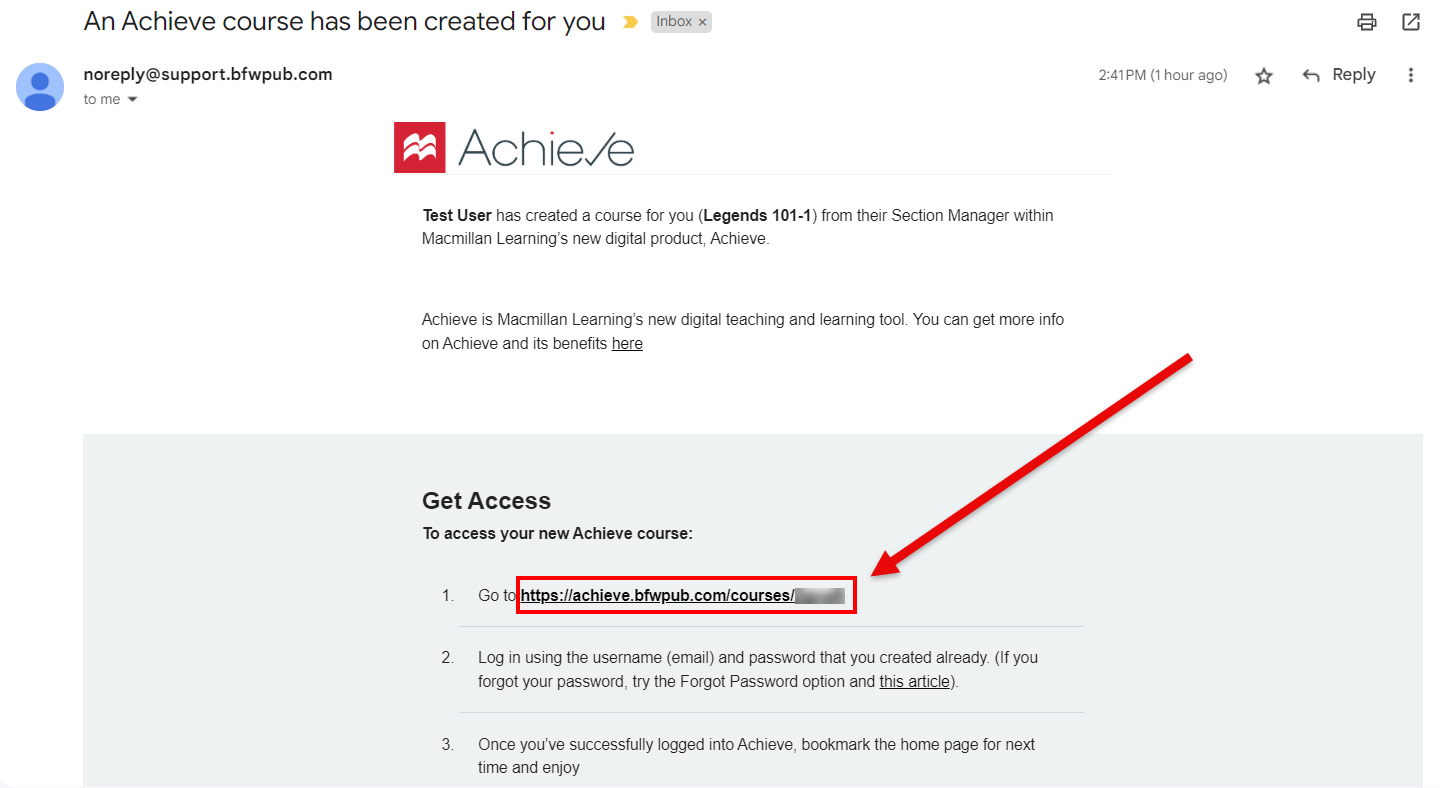Click the noreply@support.bfwpub.com sender name

coord(208,74)
